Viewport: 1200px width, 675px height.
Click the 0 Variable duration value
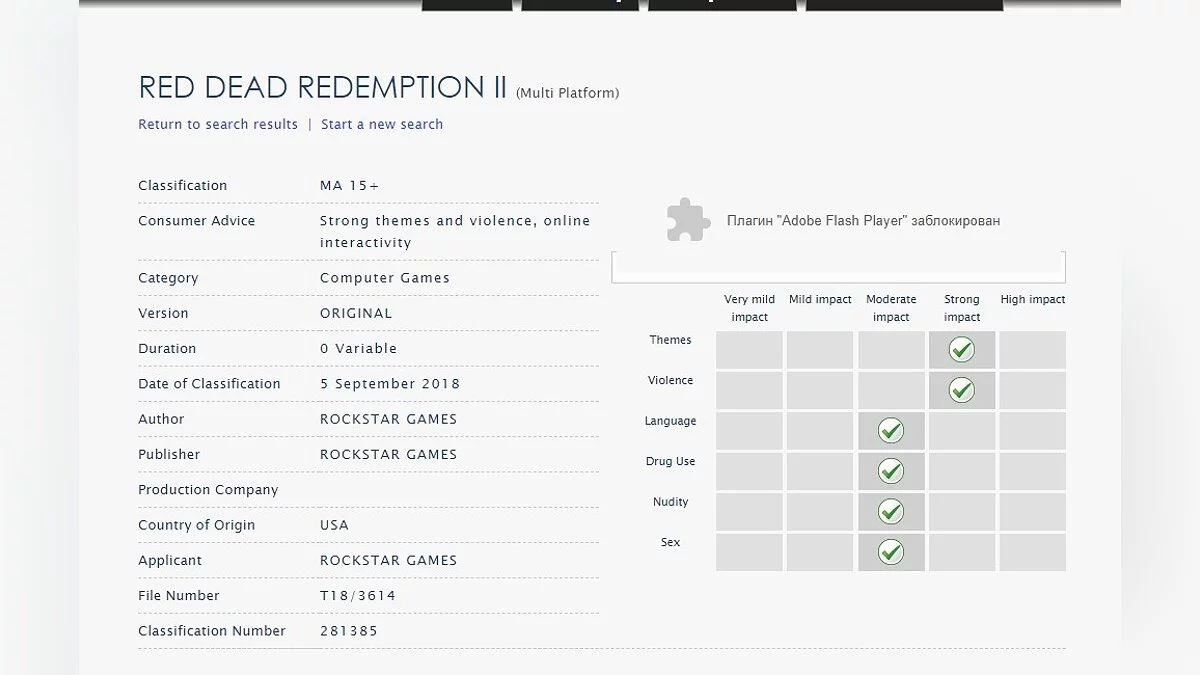pyautogui.click(x=358, y=348)
